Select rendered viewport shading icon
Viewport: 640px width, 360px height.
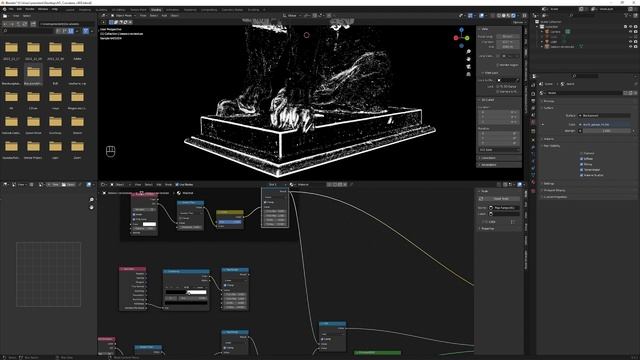(513, 16)
